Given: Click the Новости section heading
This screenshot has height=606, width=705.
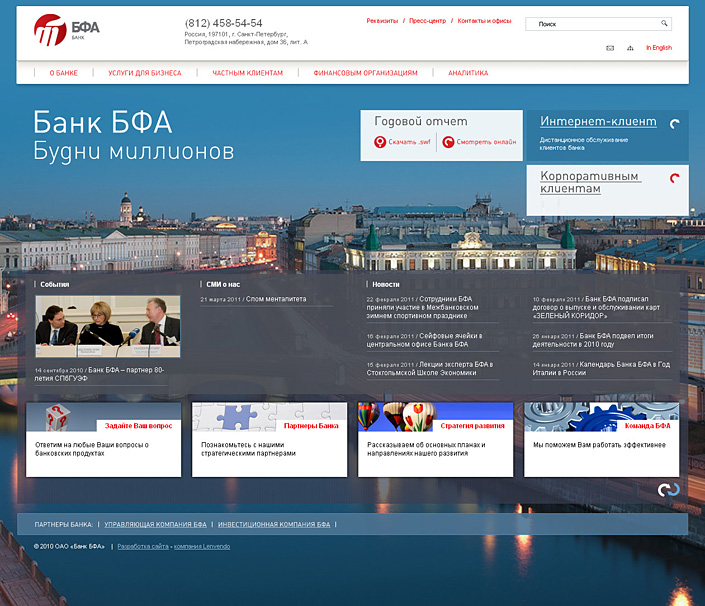Looking at the screenshot, I should (386, 285).
